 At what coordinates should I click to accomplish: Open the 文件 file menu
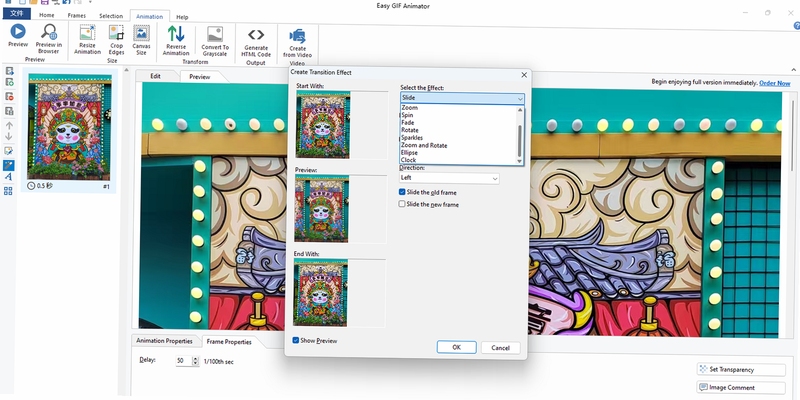click(17, 14)
